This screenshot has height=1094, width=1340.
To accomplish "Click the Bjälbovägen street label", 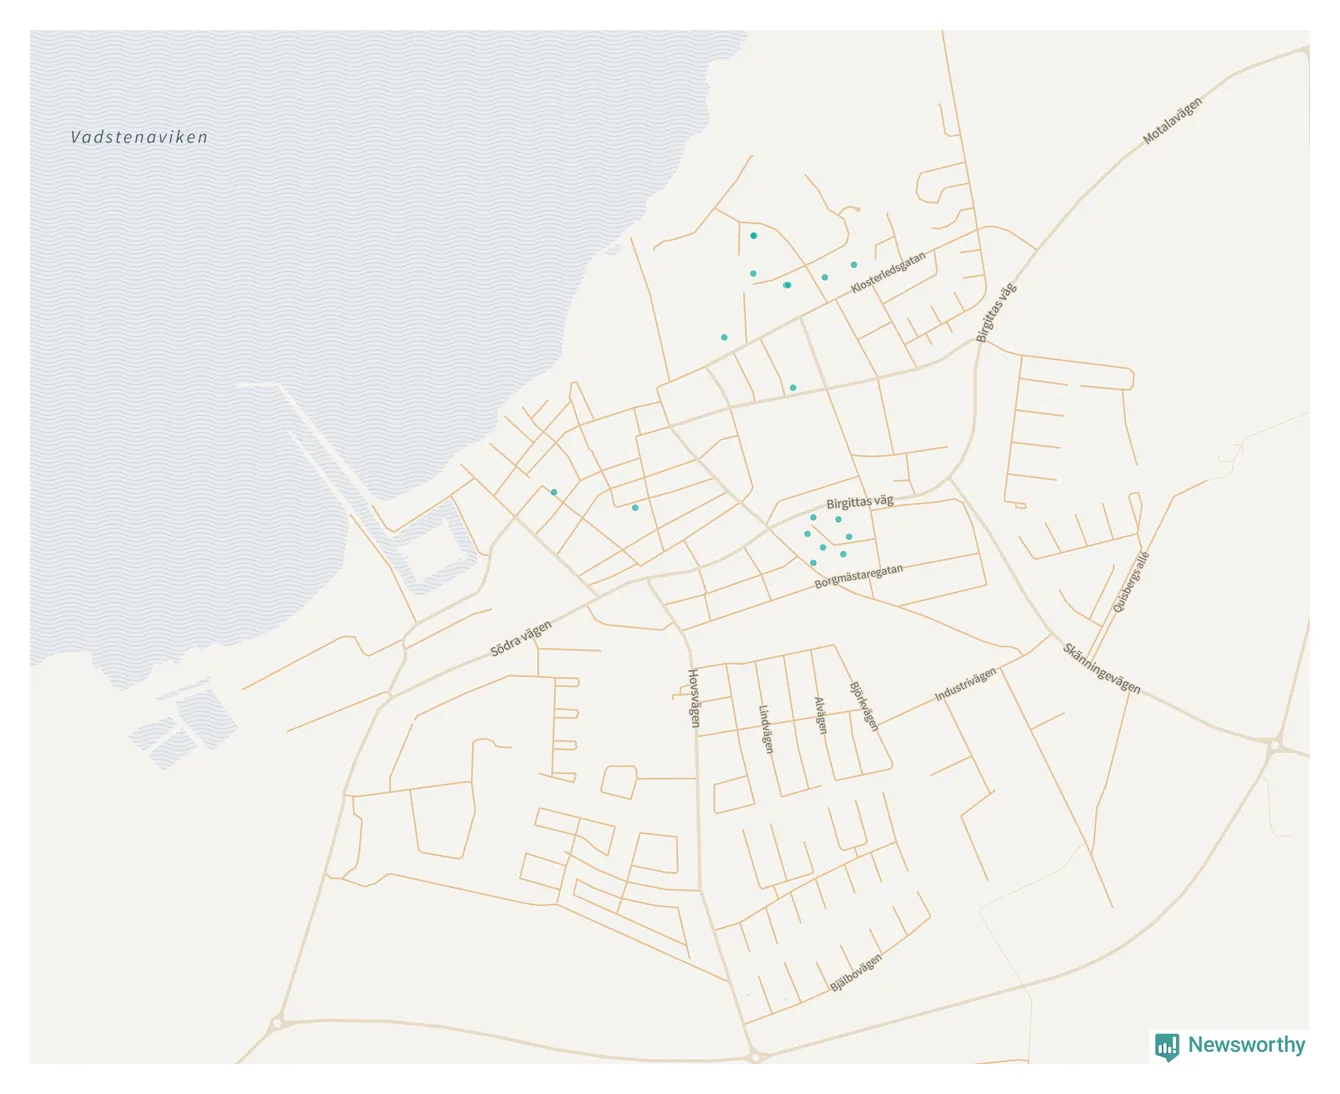I will tap(856, 973).
